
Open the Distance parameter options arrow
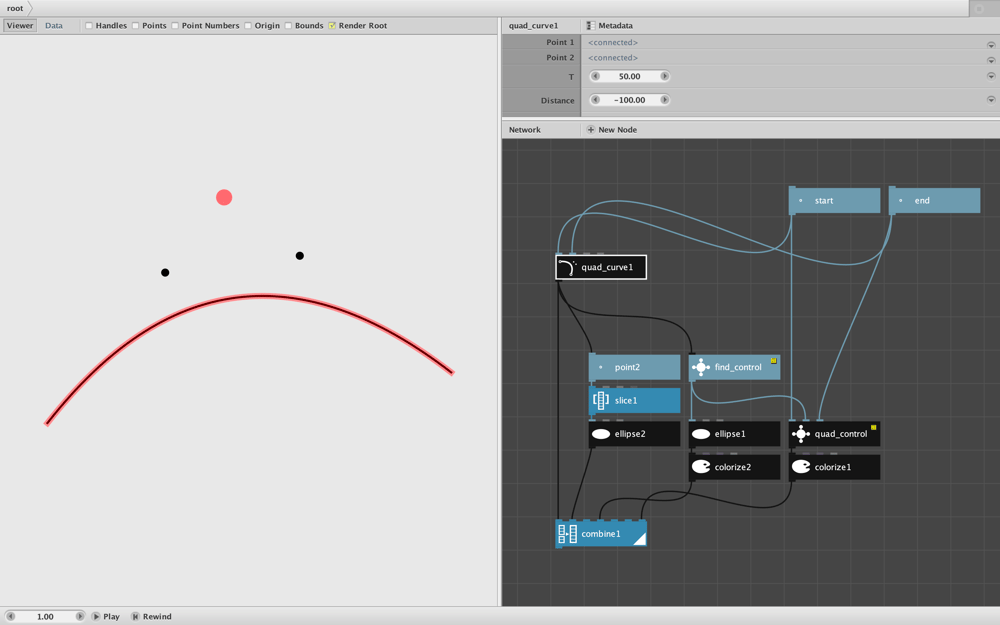pyautogui.click(x=991, y=99)
